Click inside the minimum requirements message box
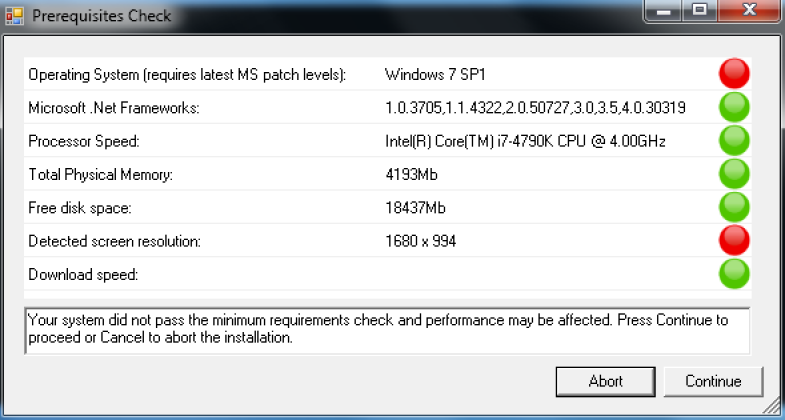The width and height of the screenshot is (785, 420). point(387,331)
